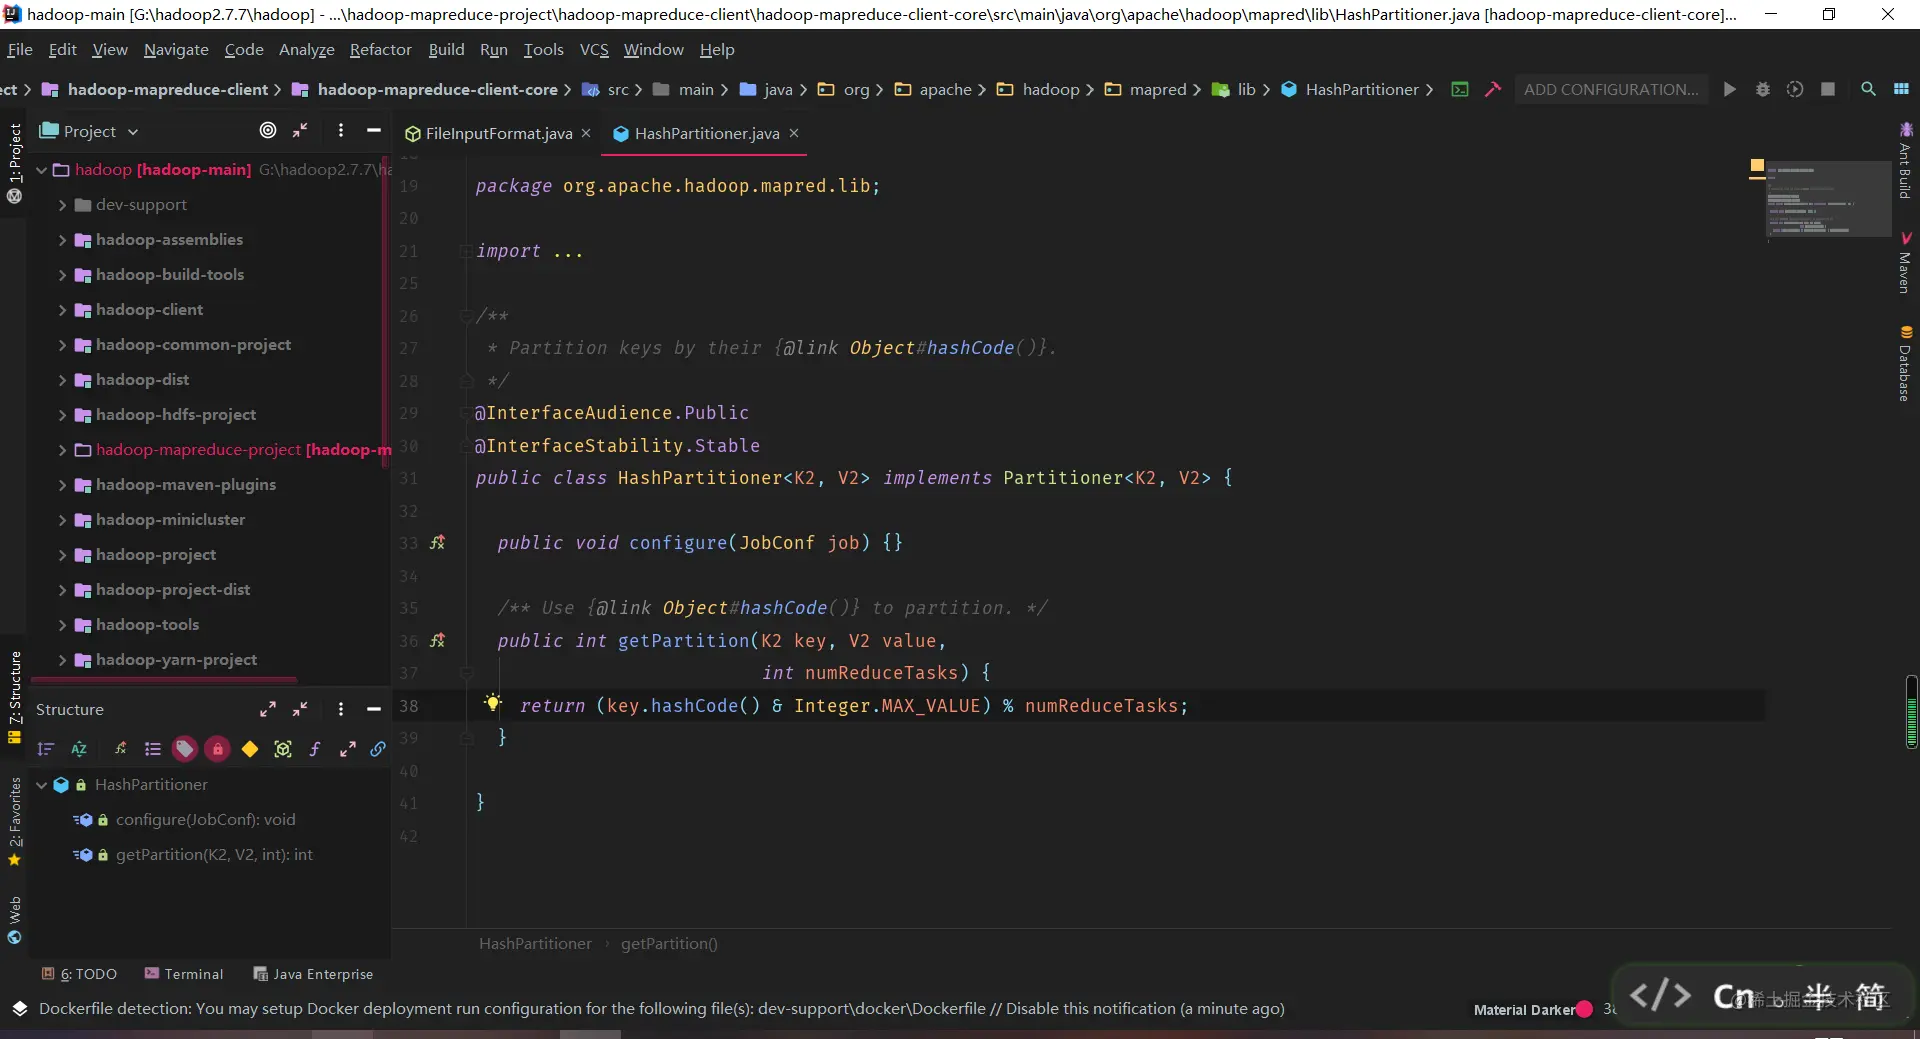Click the Build hammer icon

tap(1493, 89)
